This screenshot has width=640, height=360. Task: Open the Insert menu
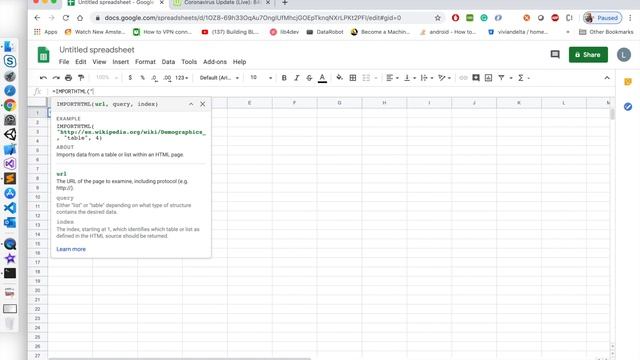(x=120, y=62)
